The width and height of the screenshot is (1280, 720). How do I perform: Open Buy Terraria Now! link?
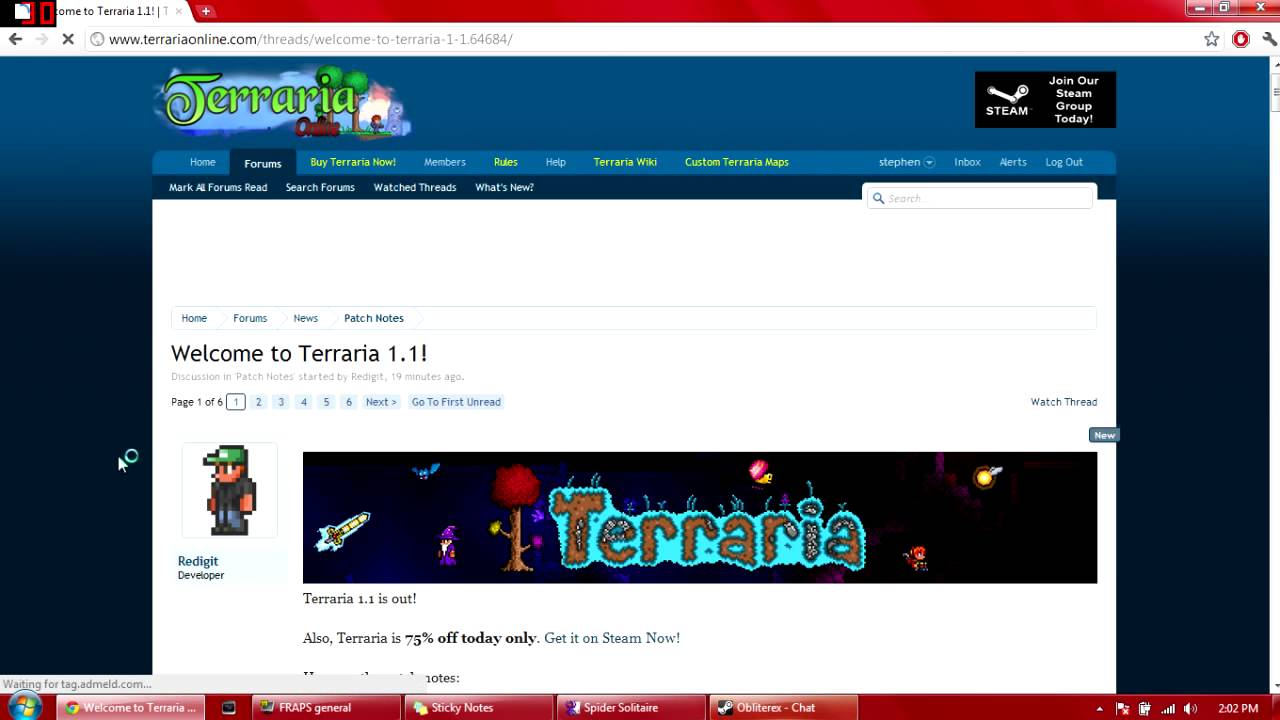[353, 162]
